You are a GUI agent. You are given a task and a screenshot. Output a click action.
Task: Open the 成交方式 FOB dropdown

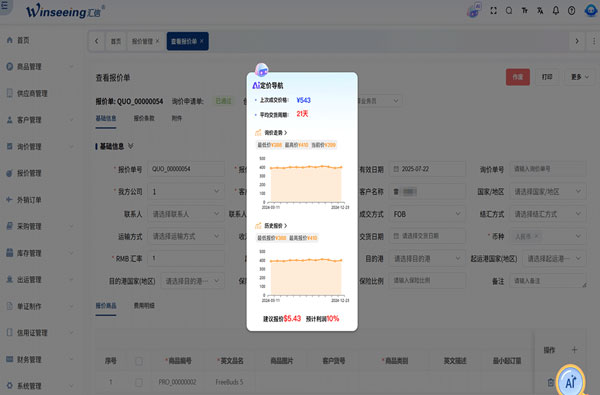[427, 214]
